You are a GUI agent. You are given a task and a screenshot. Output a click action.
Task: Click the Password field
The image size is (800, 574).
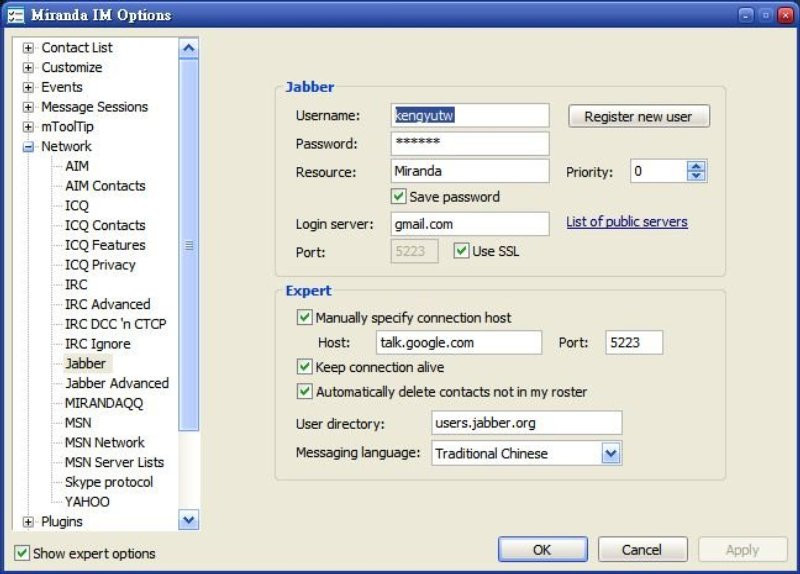click(x=470, y=143)
